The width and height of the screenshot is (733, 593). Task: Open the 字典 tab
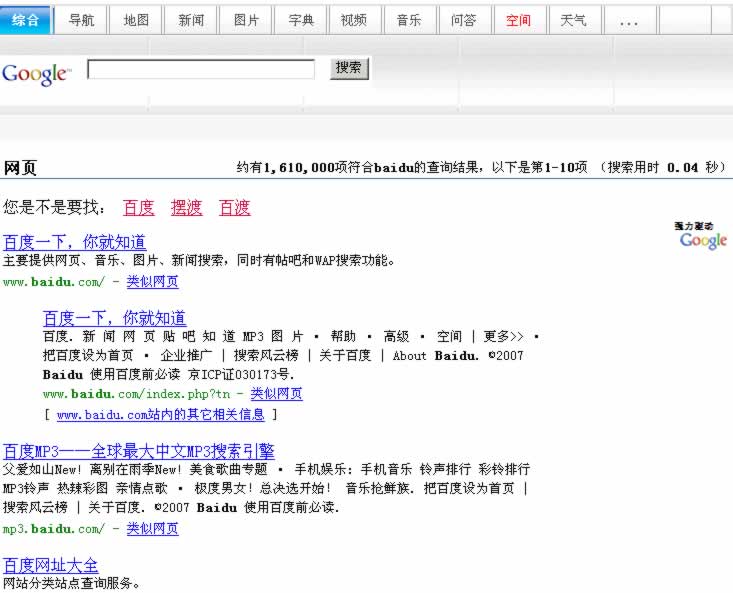(301, 20)
